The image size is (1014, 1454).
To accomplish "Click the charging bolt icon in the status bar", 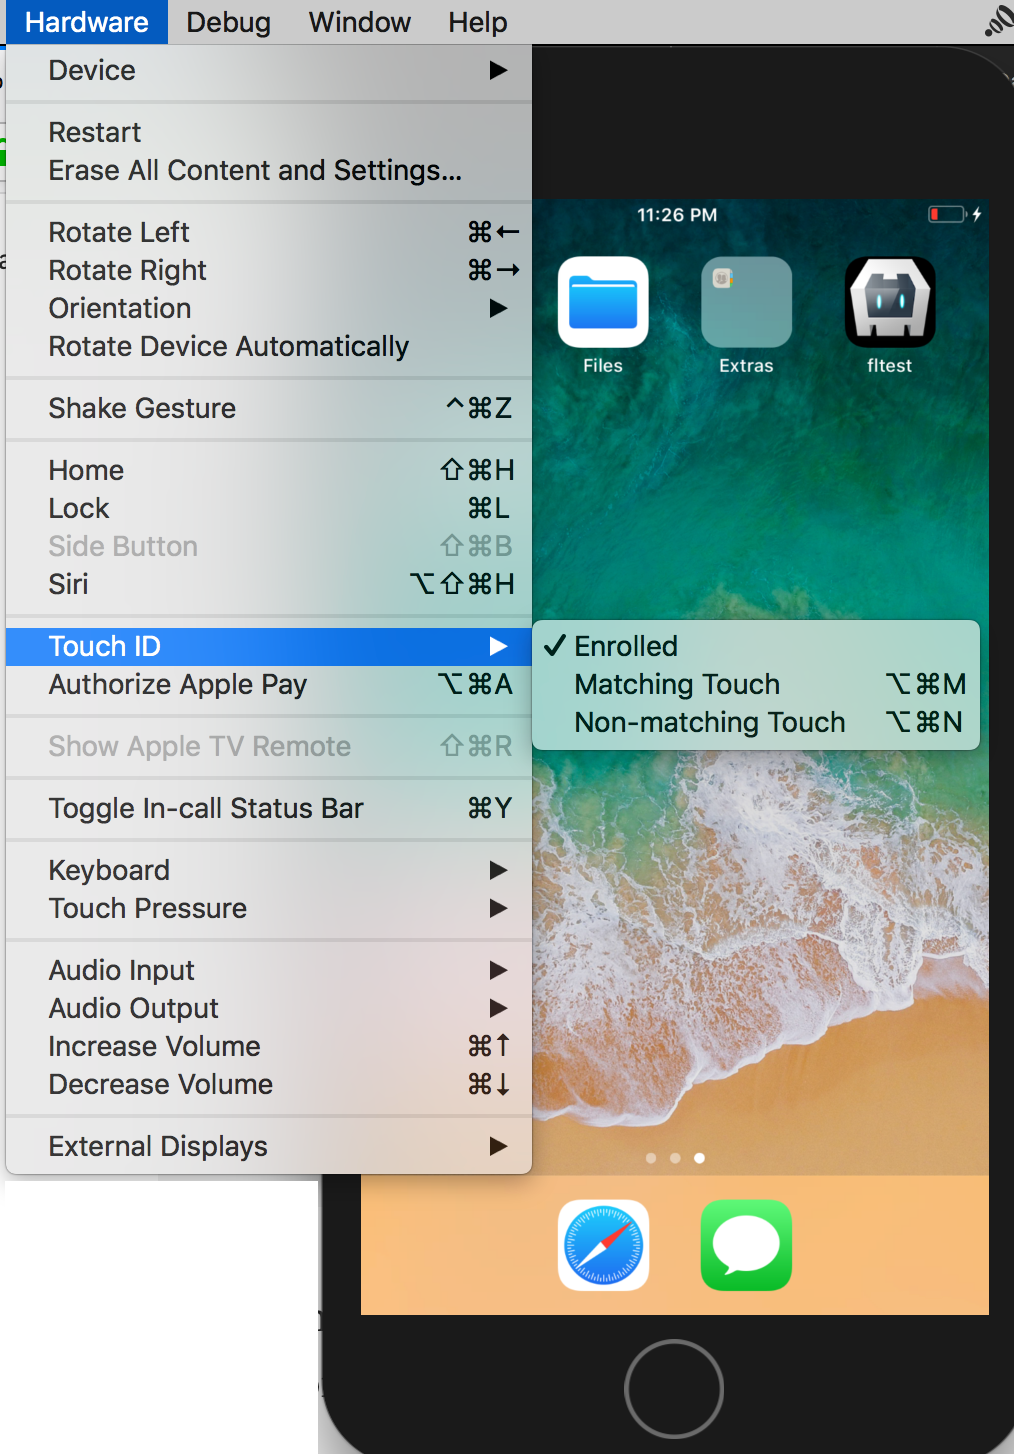I will [975, 214].
